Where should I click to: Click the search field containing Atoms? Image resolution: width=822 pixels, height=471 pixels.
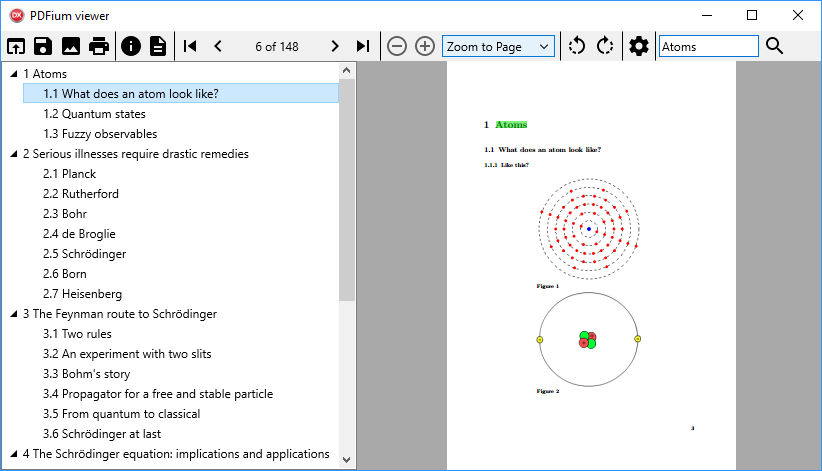(x=708, y=47)
